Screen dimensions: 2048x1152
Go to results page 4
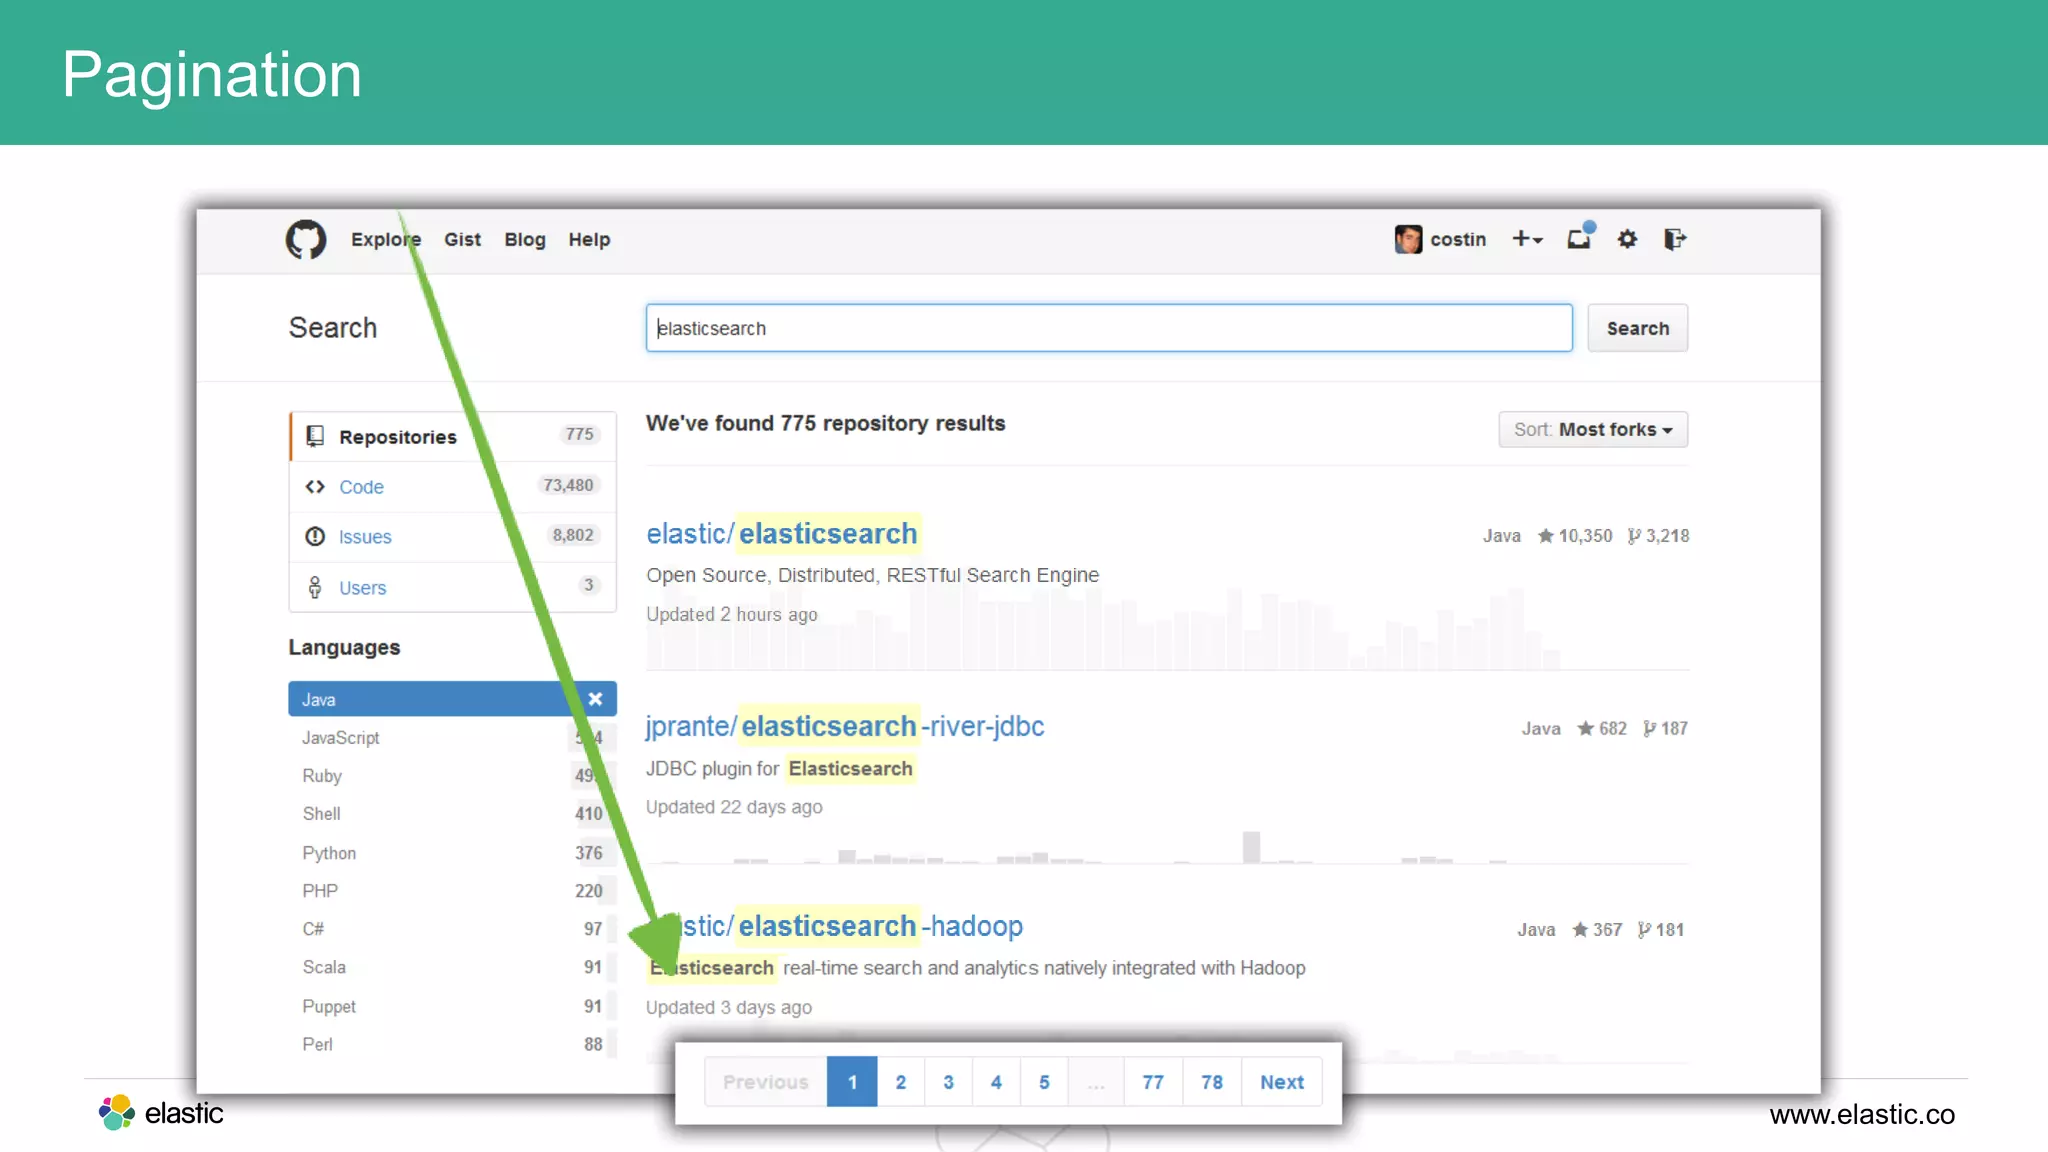996,1082
